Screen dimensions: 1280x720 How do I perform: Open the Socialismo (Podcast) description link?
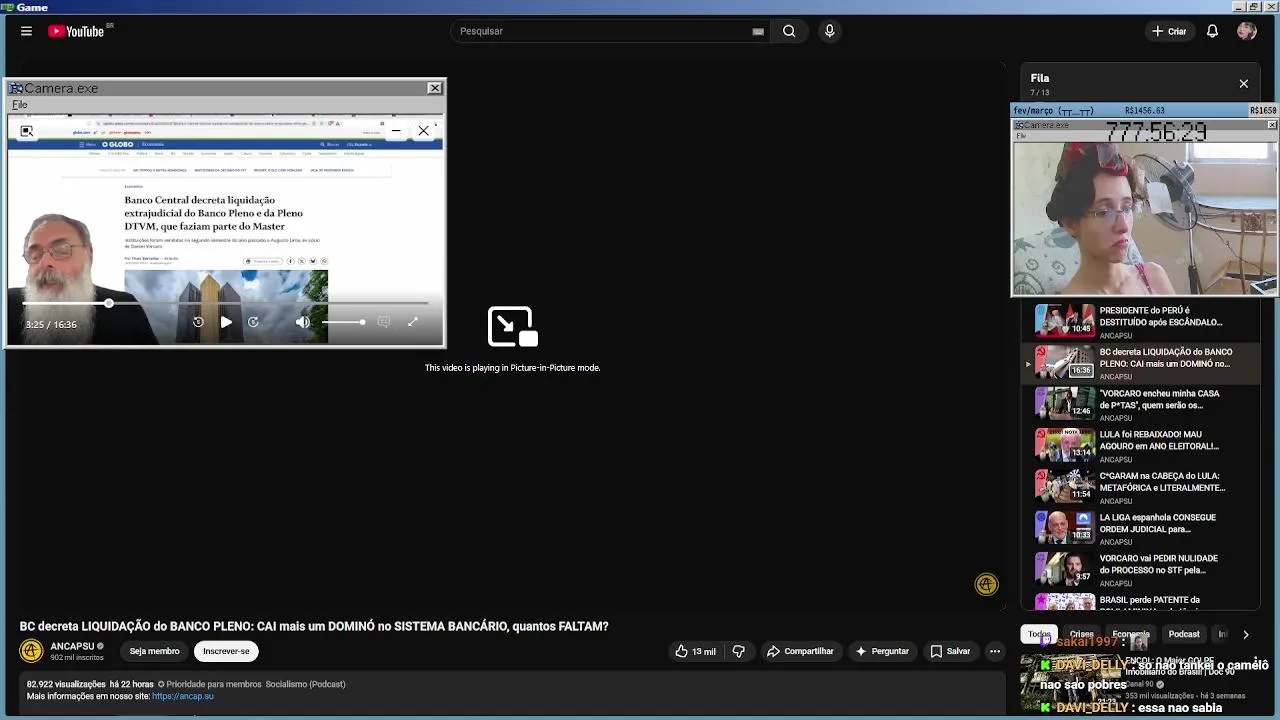(x=305, y=684)
